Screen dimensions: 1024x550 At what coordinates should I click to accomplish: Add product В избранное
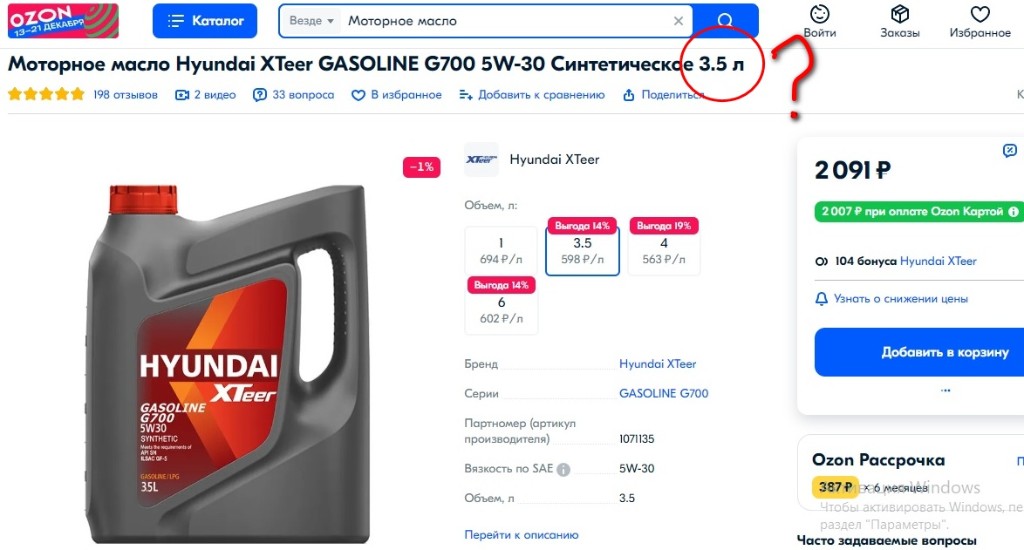396,95
